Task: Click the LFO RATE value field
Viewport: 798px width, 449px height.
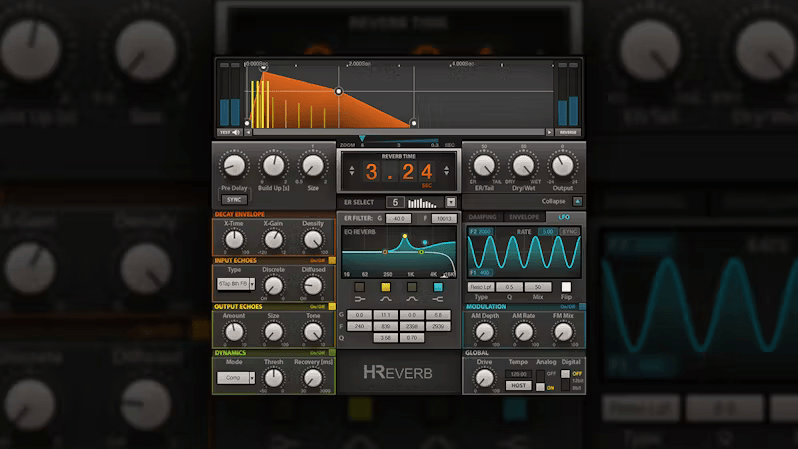Action: tap(548, 232)
